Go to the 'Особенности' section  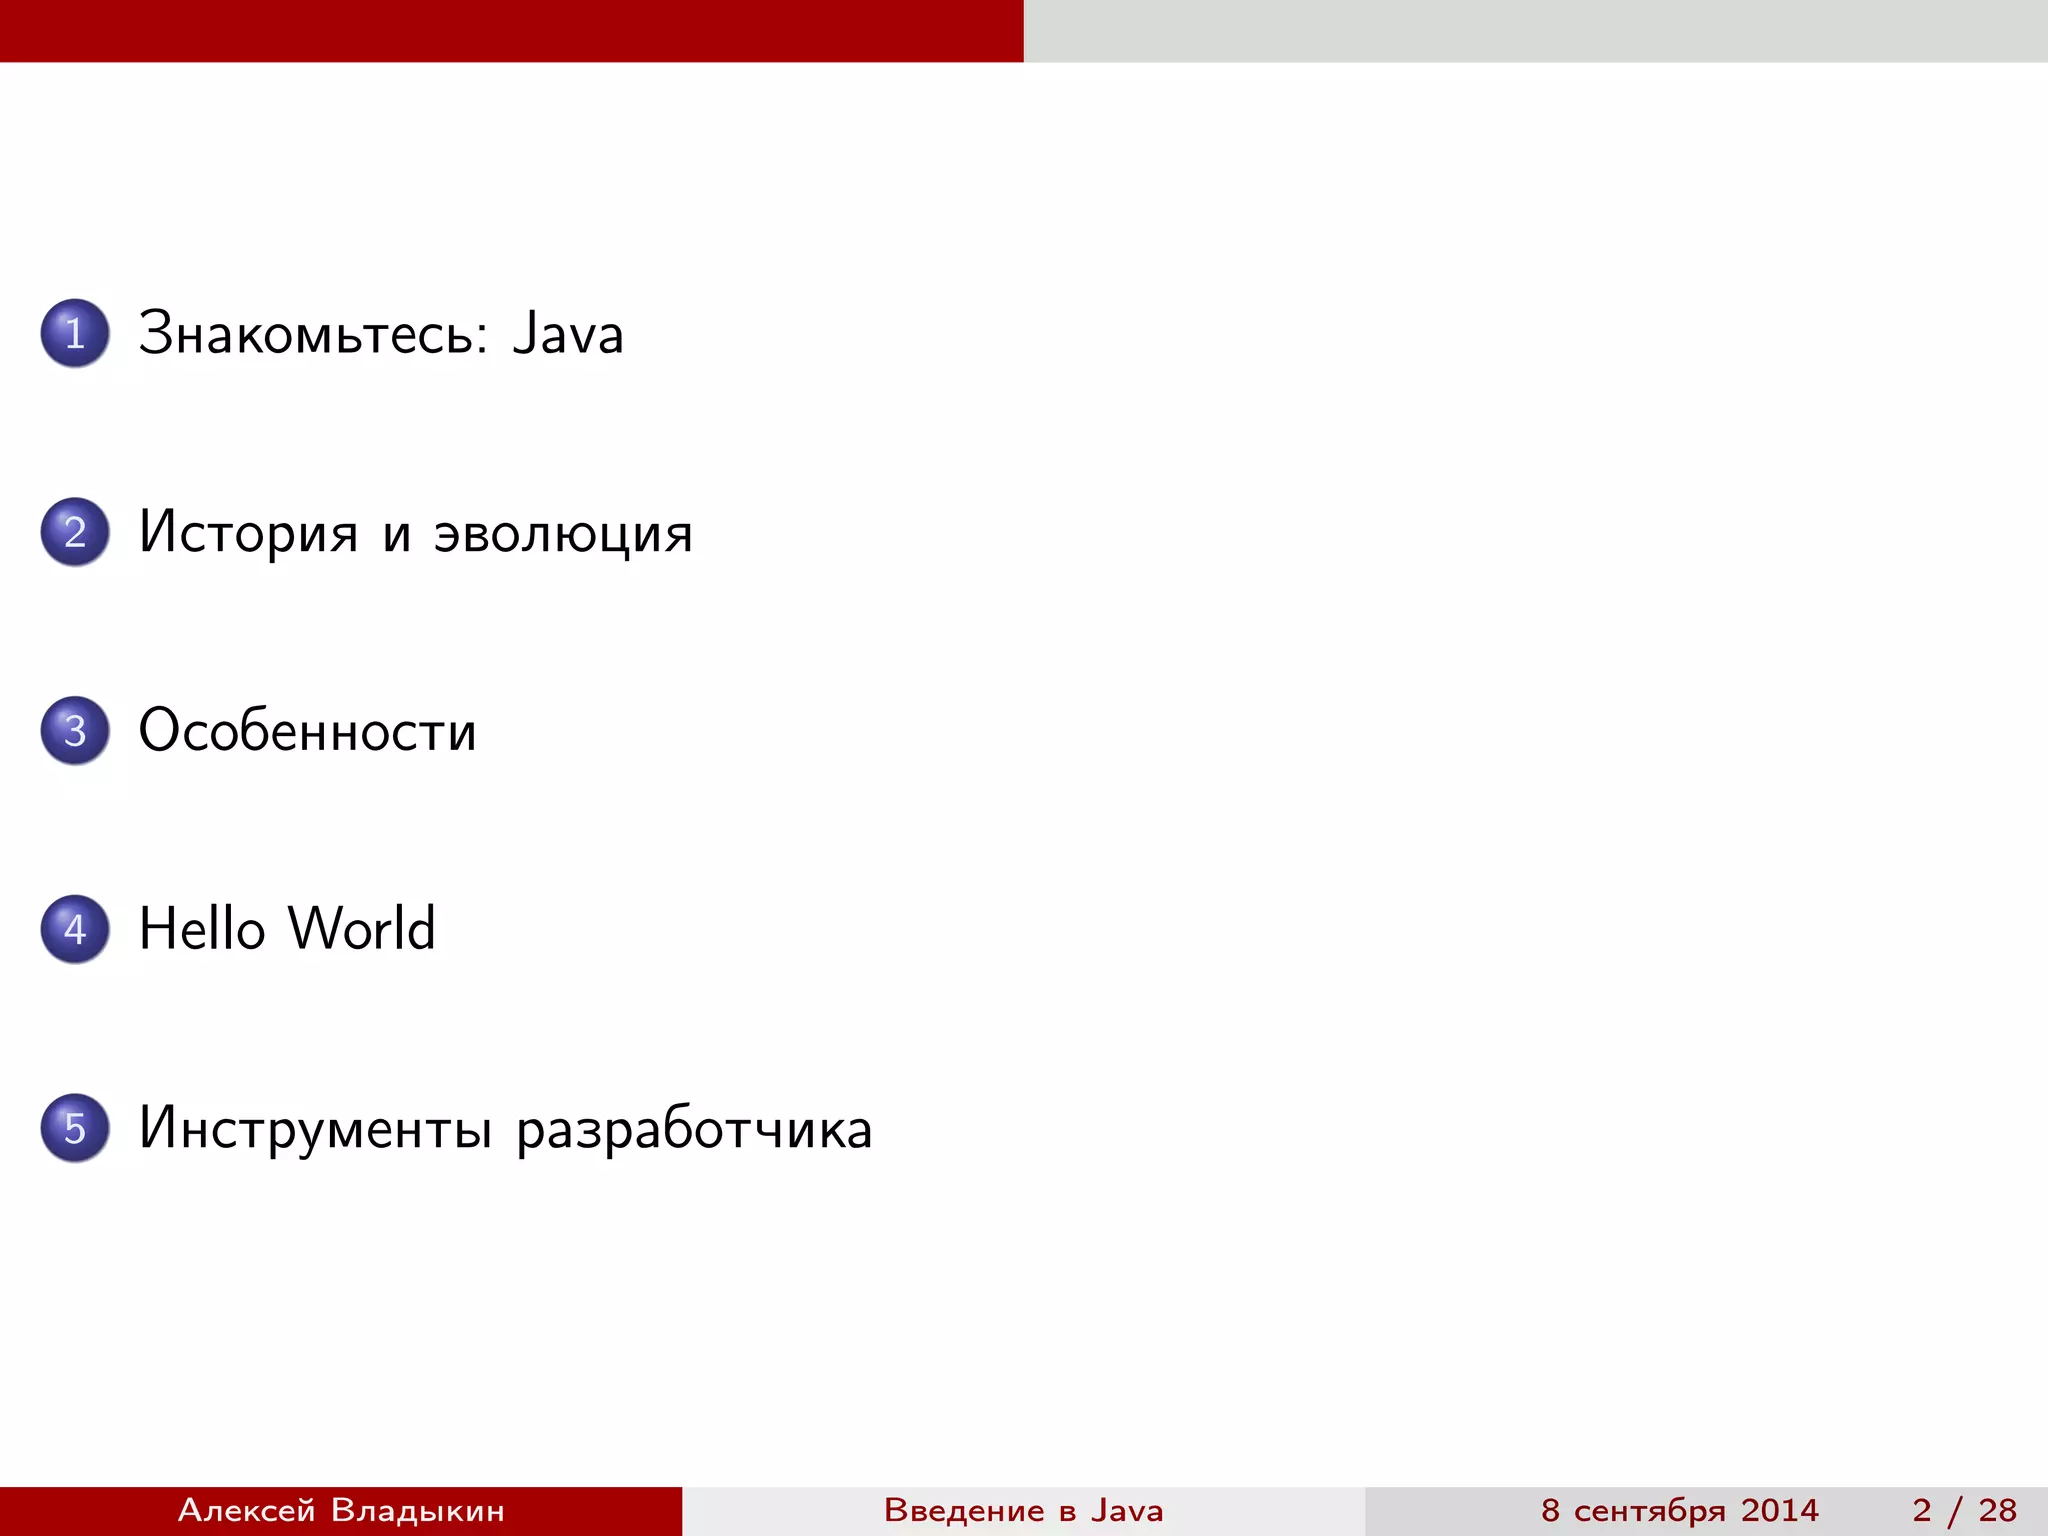click(307, 730)
